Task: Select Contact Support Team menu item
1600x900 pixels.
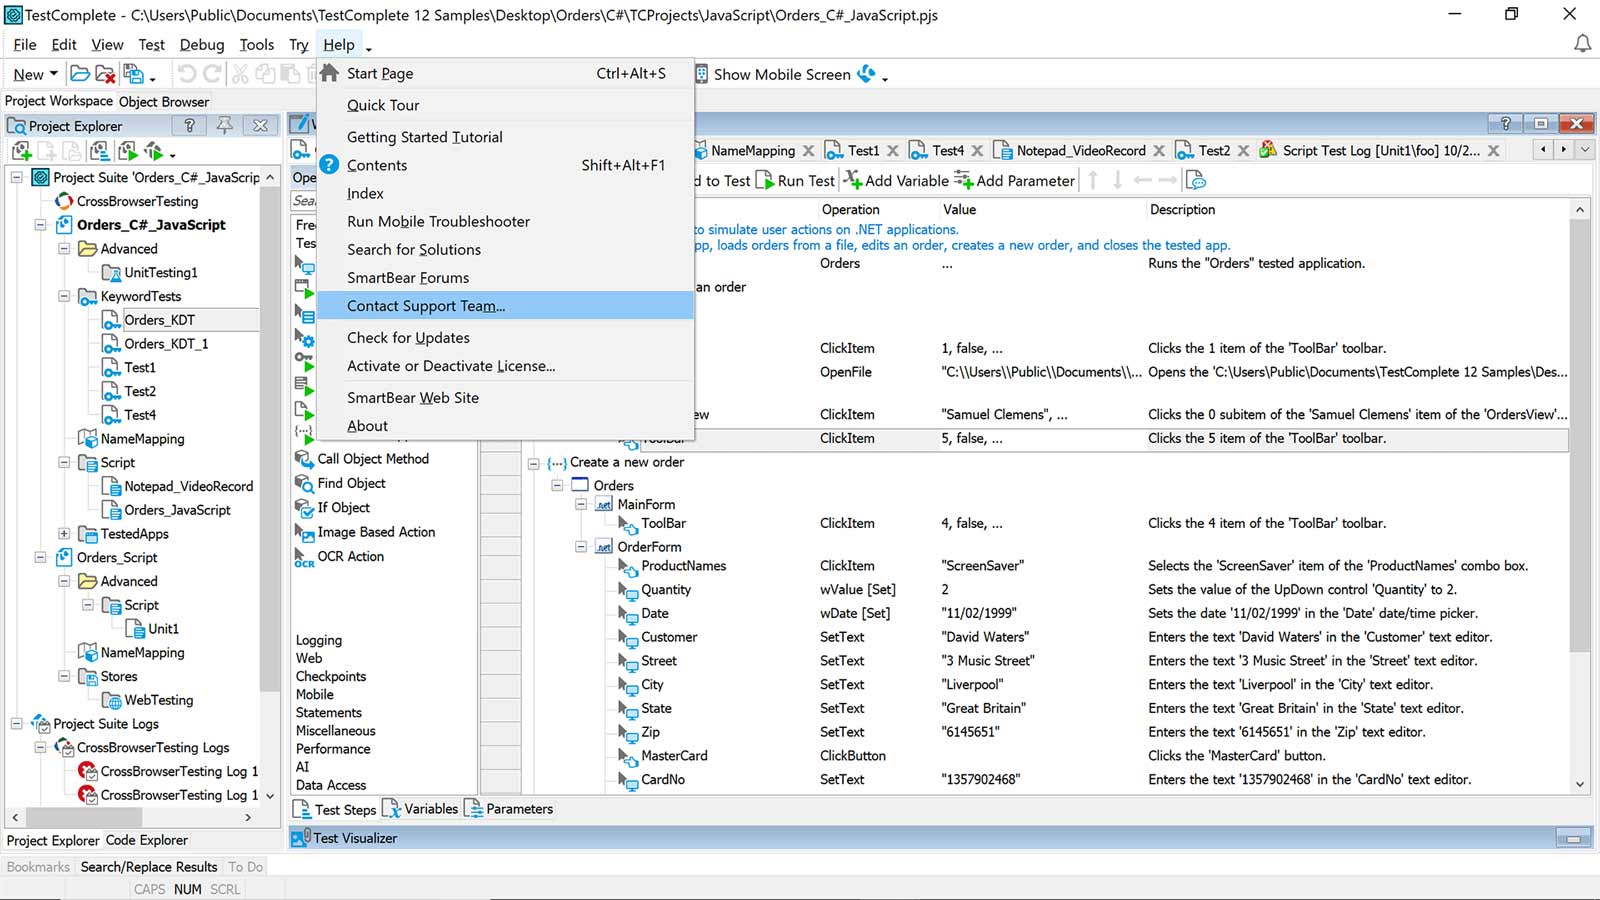Action: [425, 306]
